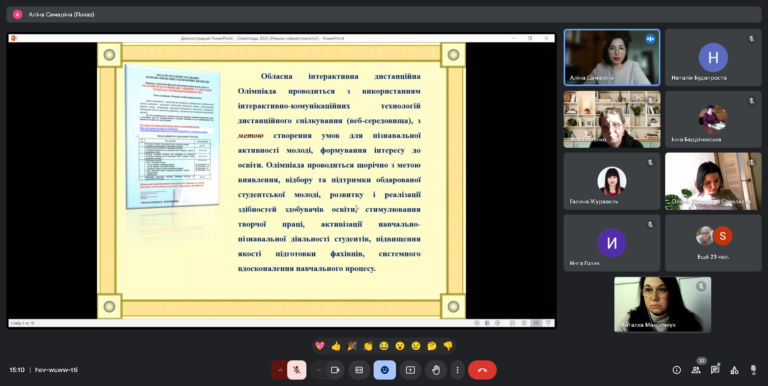Select Наталка Максимчук self-view tile

[x=663, y=304]
